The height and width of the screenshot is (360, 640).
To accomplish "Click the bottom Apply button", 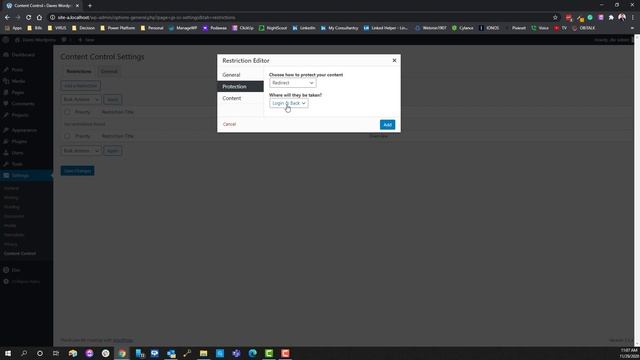I will [x=113, y=151].
